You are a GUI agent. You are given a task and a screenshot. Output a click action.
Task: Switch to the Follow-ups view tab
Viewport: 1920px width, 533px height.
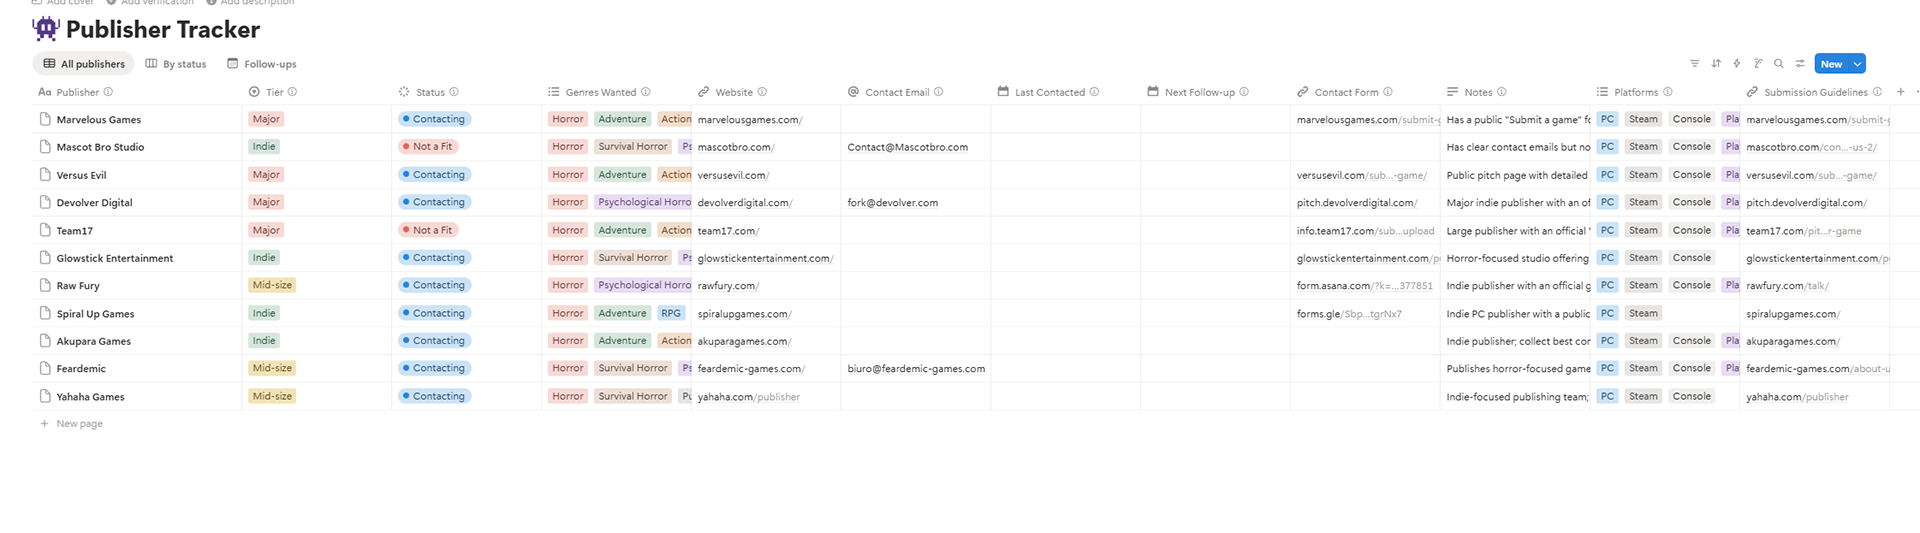pyautogui.click(x=262, y=64)
